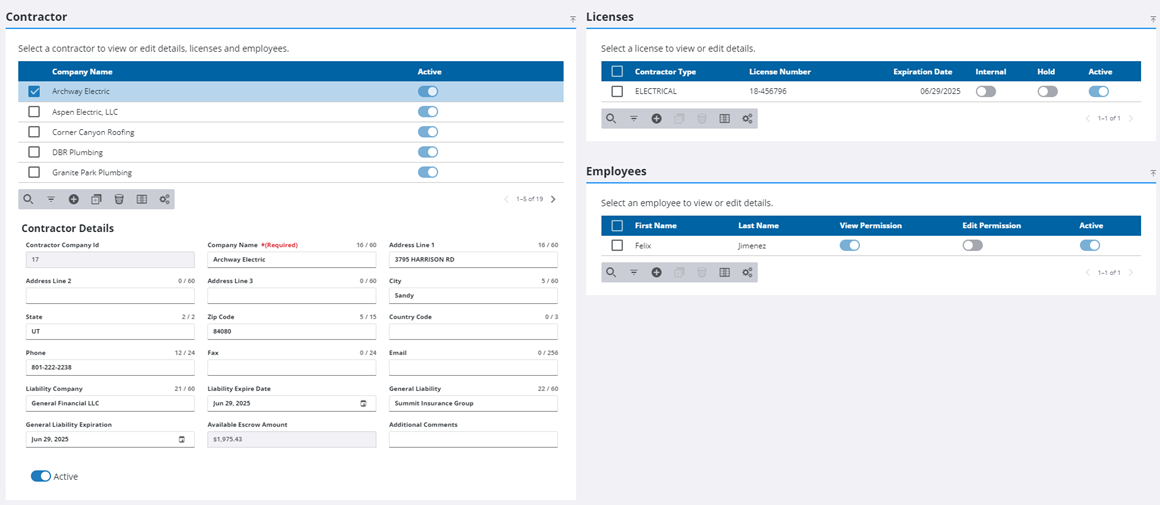The width and height of the screenshot is (1160, 505).
Task: Toggle Active switch for Aspen Electric, LLC
Action: (x=428, y=112)
